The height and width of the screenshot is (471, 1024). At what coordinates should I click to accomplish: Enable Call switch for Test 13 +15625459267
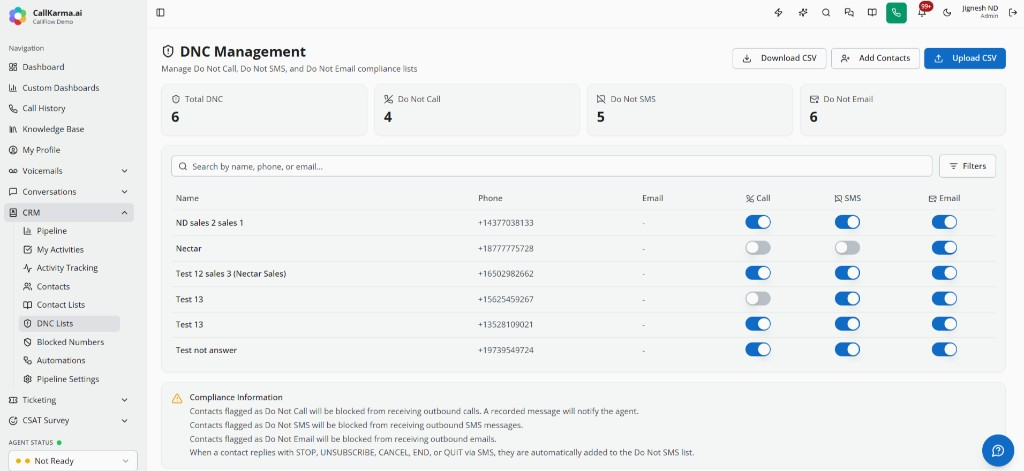[758, 299]
